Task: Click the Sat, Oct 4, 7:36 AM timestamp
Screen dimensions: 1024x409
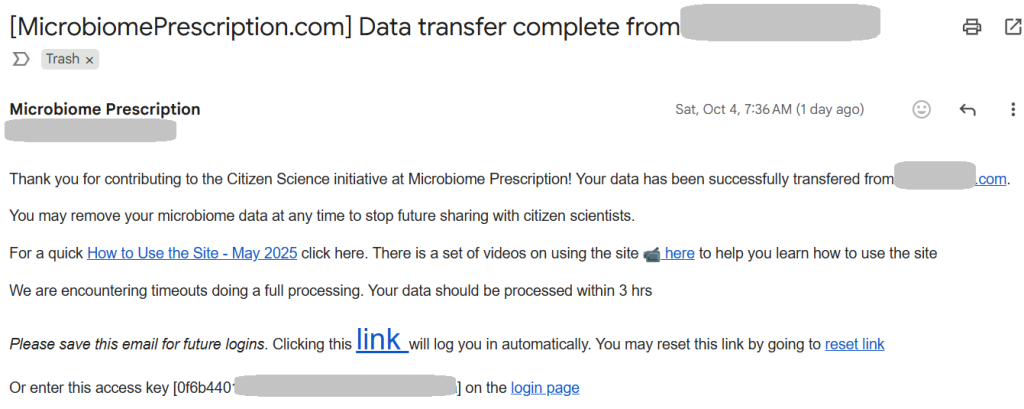Action: pyautogui.click(x=769, y=110)
